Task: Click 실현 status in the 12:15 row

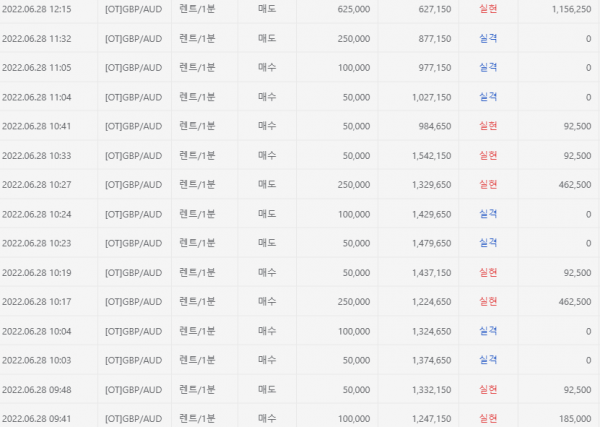Action: pyautogui.click(x=489, y=10)
